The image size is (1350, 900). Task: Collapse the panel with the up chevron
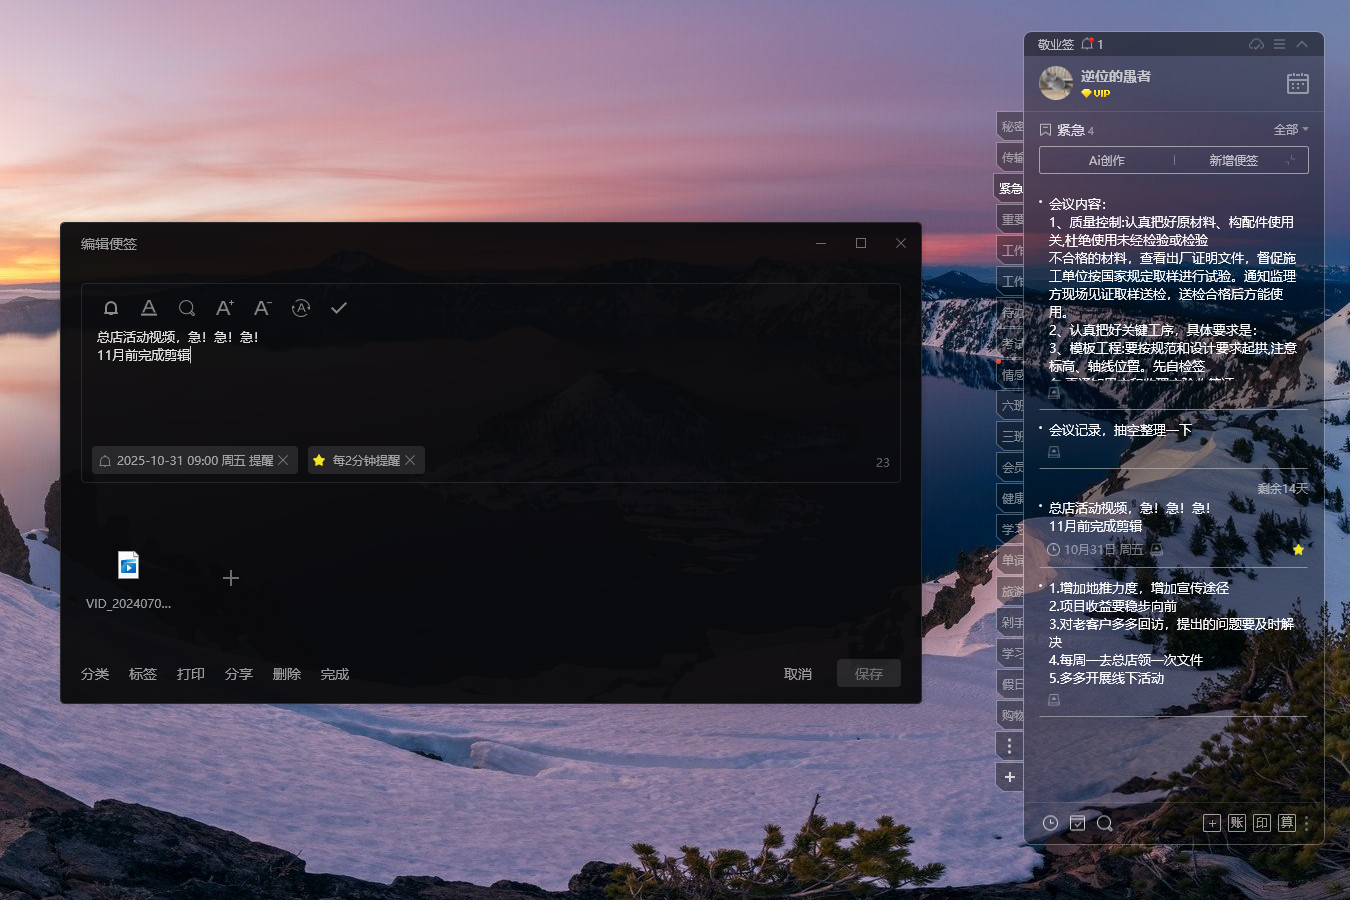[x=1302, y=44]
